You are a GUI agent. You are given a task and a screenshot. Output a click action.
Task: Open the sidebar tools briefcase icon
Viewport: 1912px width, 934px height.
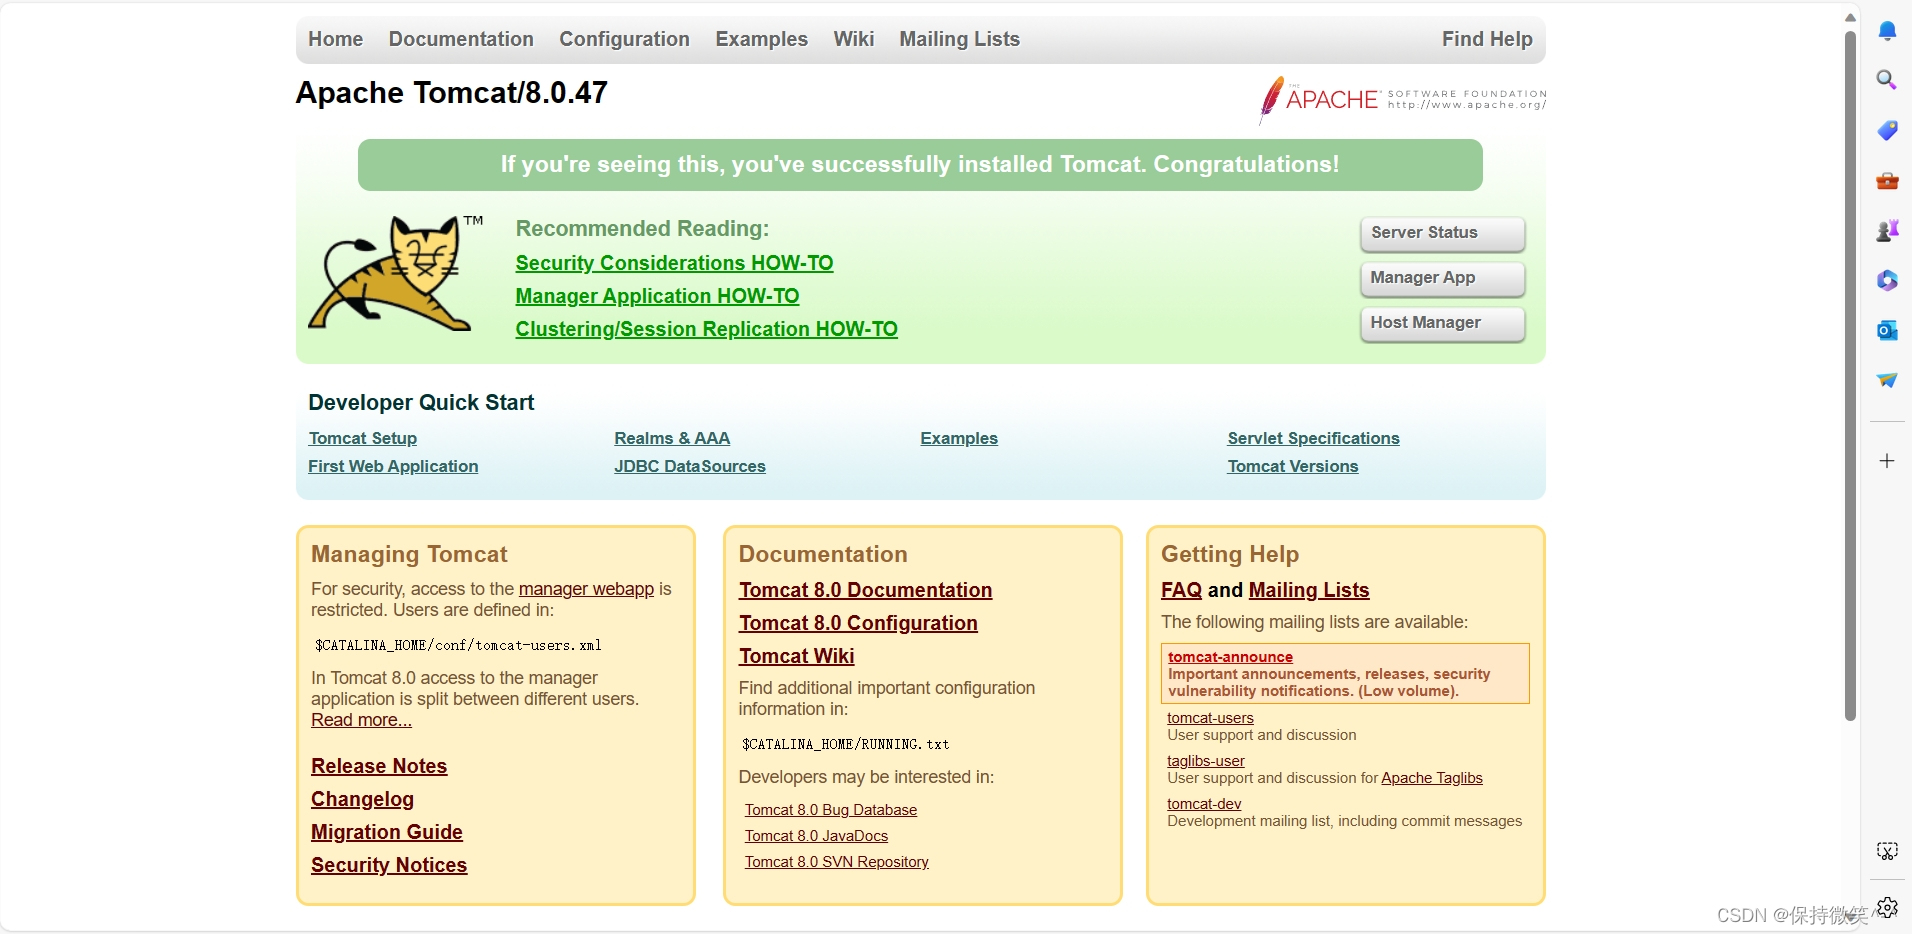[x=1887, y=181]
